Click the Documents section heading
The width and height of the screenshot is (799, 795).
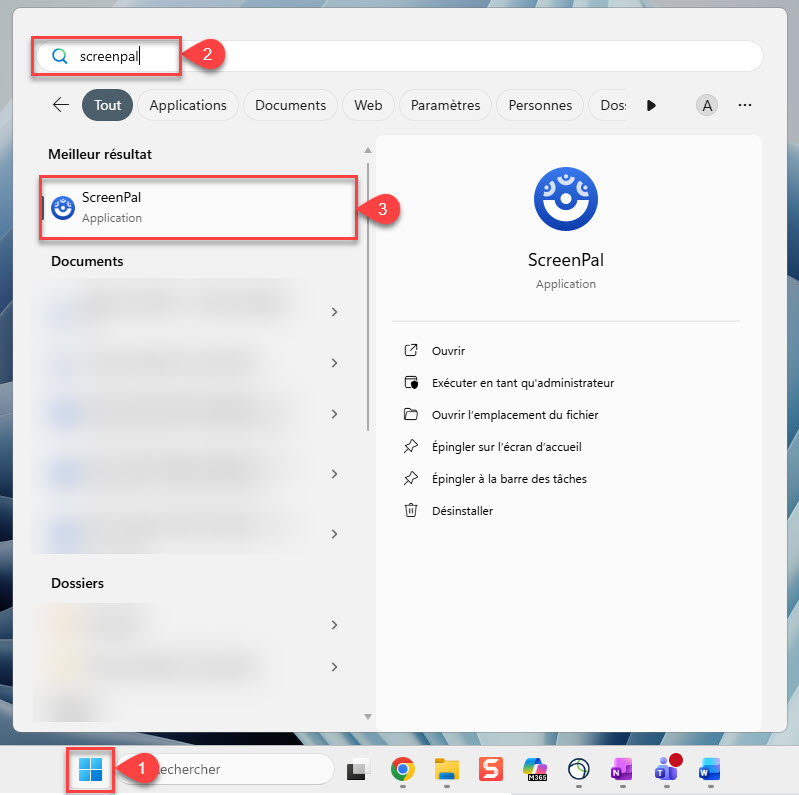[87, 261]
